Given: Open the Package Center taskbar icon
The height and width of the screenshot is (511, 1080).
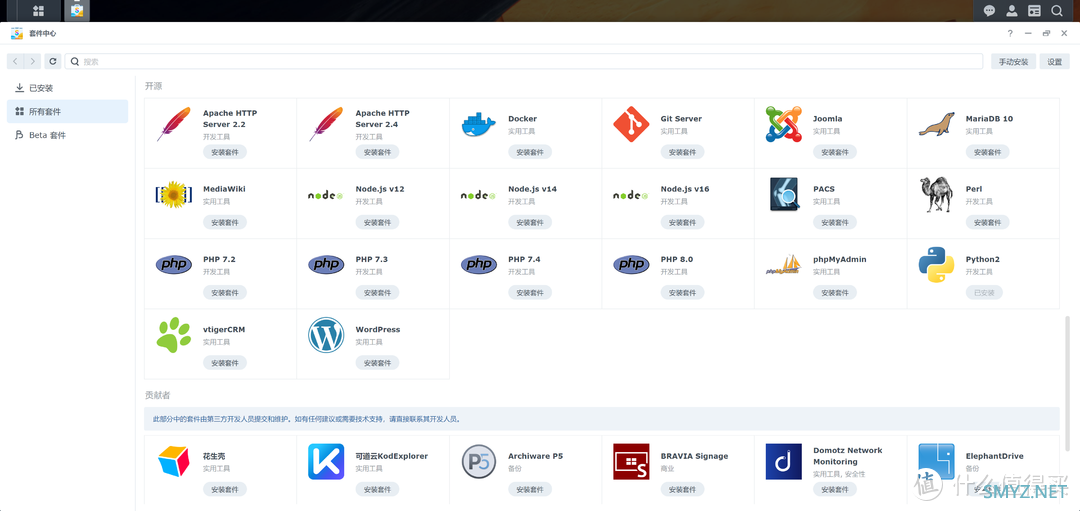Looking at the screenshot, I should 77,10.
